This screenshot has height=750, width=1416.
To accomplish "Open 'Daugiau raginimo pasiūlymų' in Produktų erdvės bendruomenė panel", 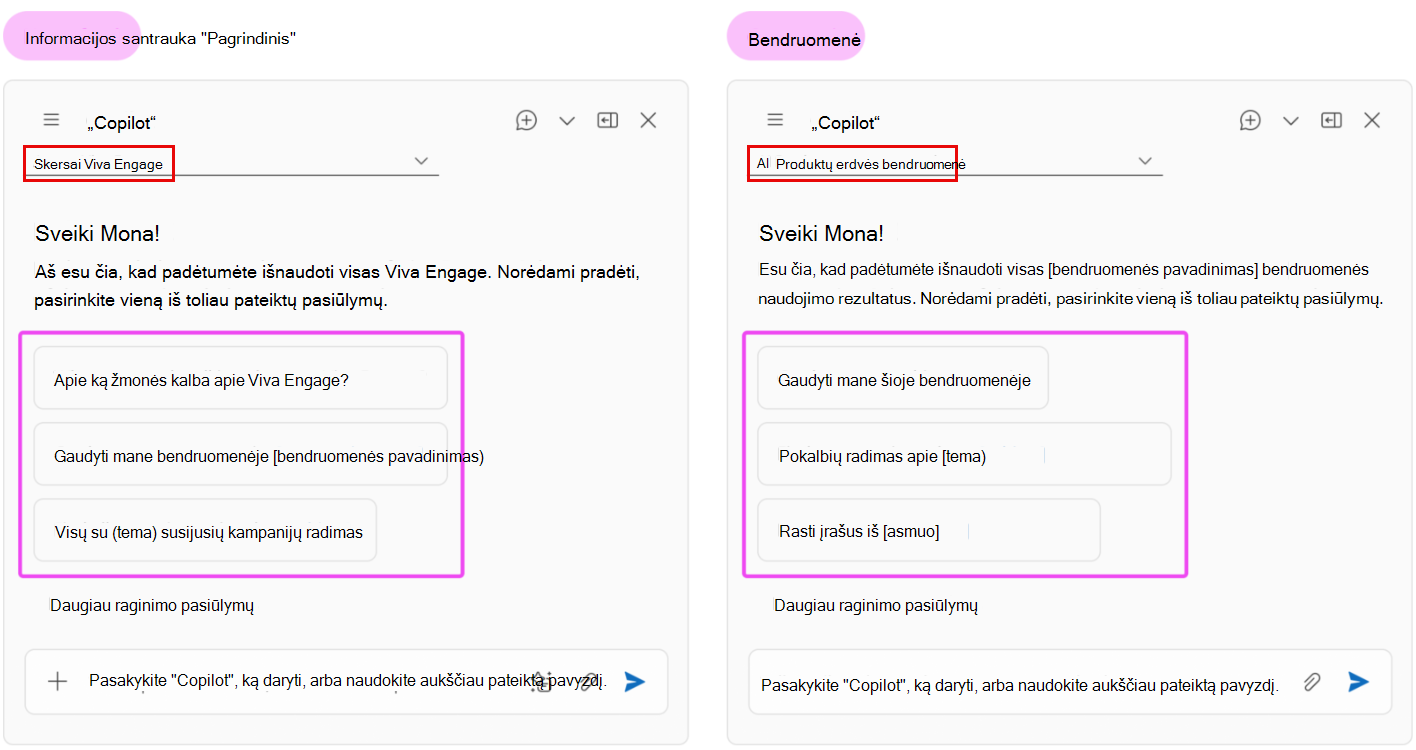I will click(x=876, y=606).
